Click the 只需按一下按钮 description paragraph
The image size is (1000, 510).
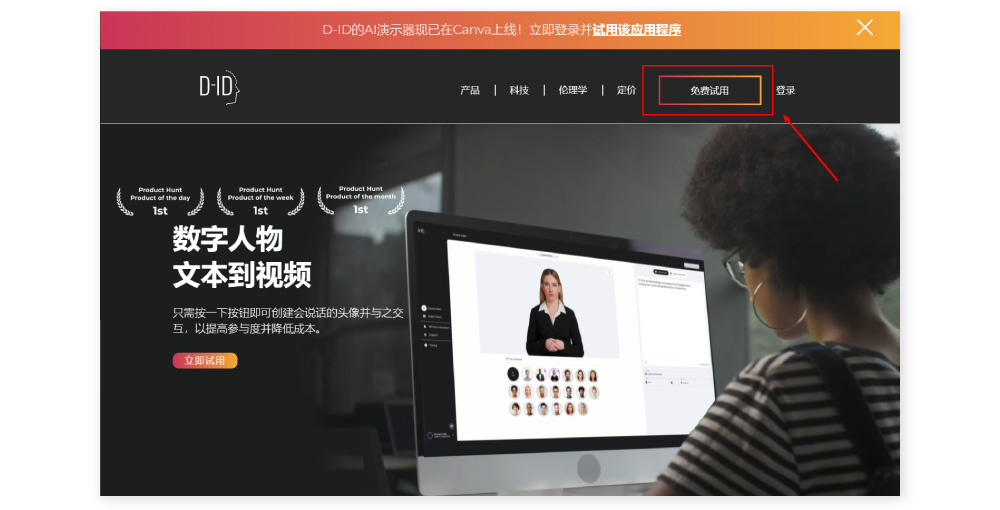tap(288, 321)
